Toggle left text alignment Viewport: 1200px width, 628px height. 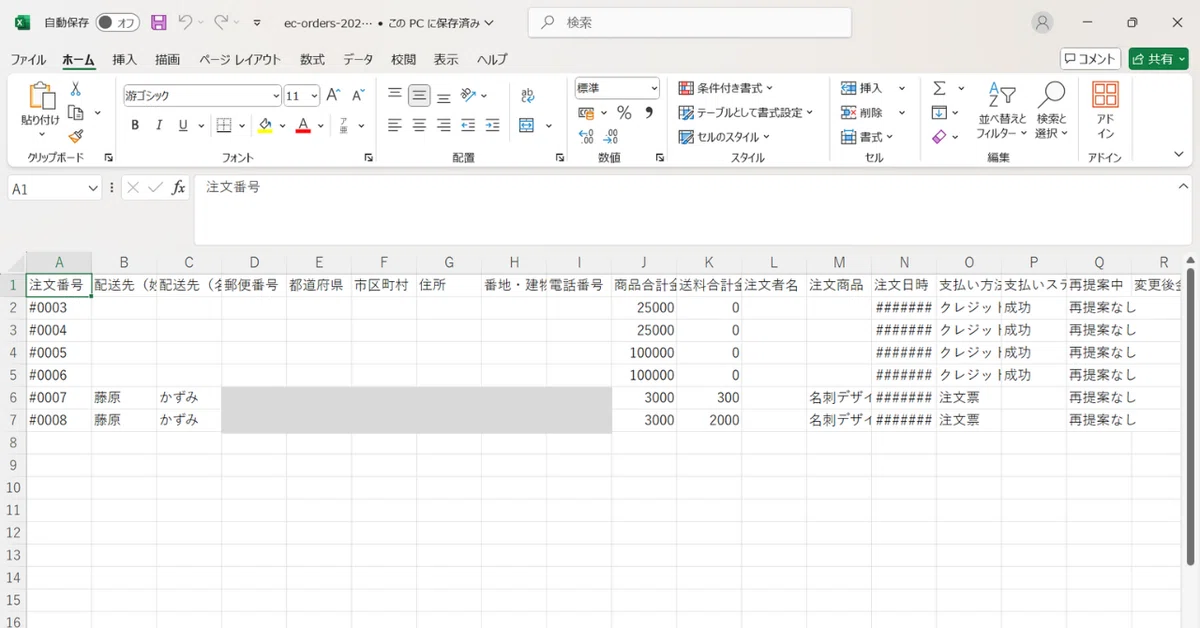tap(395, 125)
